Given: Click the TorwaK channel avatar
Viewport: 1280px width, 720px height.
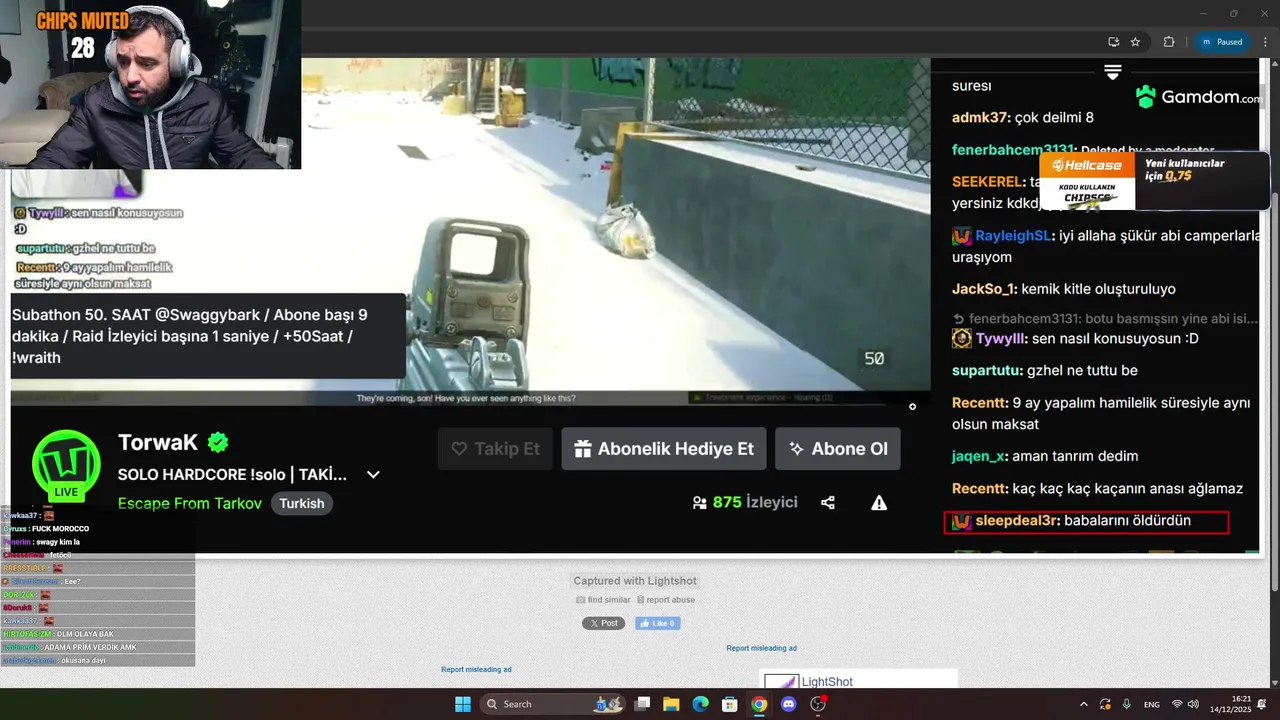Looking at the screenshot, I should (66, 465).
